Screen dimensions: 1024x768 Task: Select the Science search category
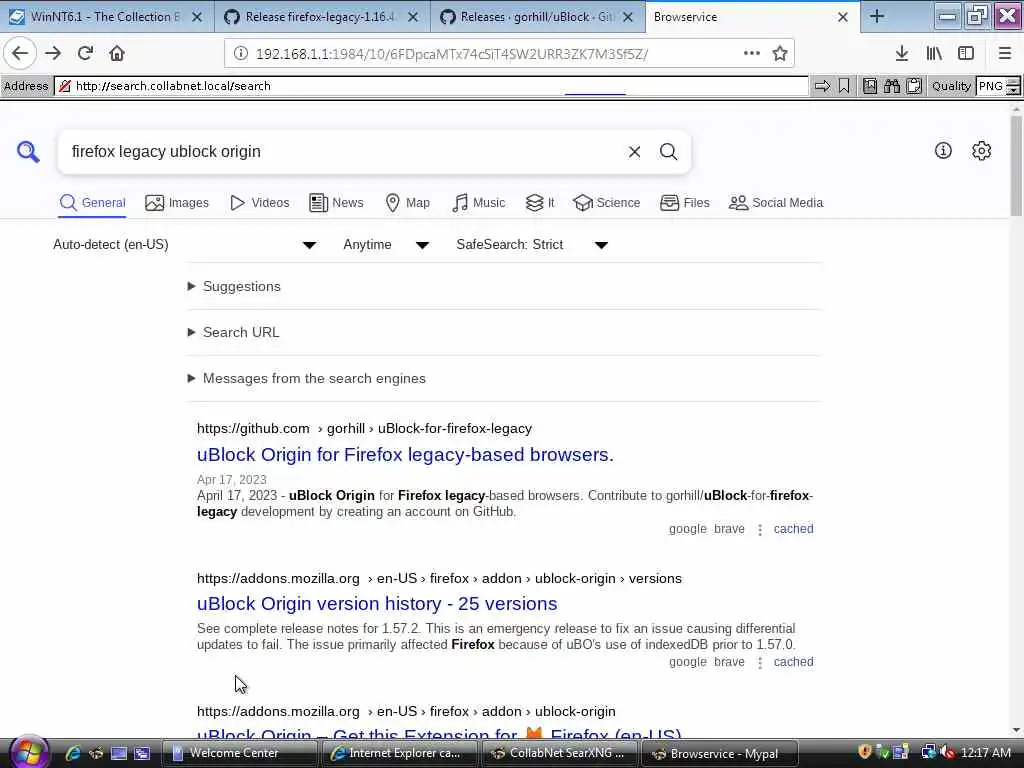tap(607, 203)
